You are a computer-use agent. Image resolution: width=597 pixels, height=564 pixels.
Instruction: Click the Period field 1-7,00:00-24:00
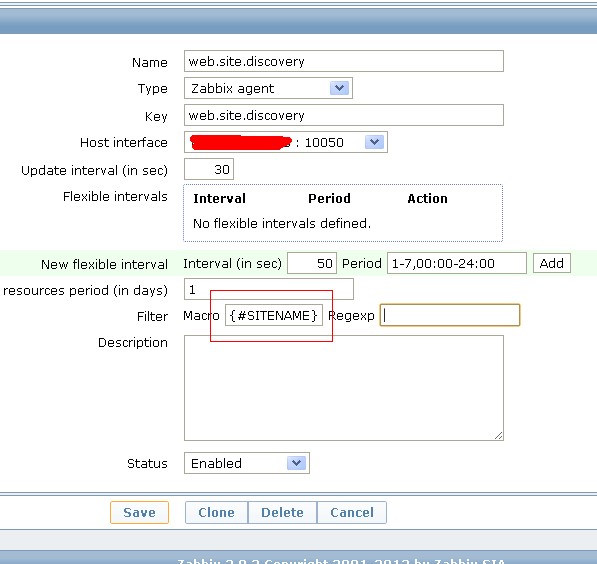(457, 263)
